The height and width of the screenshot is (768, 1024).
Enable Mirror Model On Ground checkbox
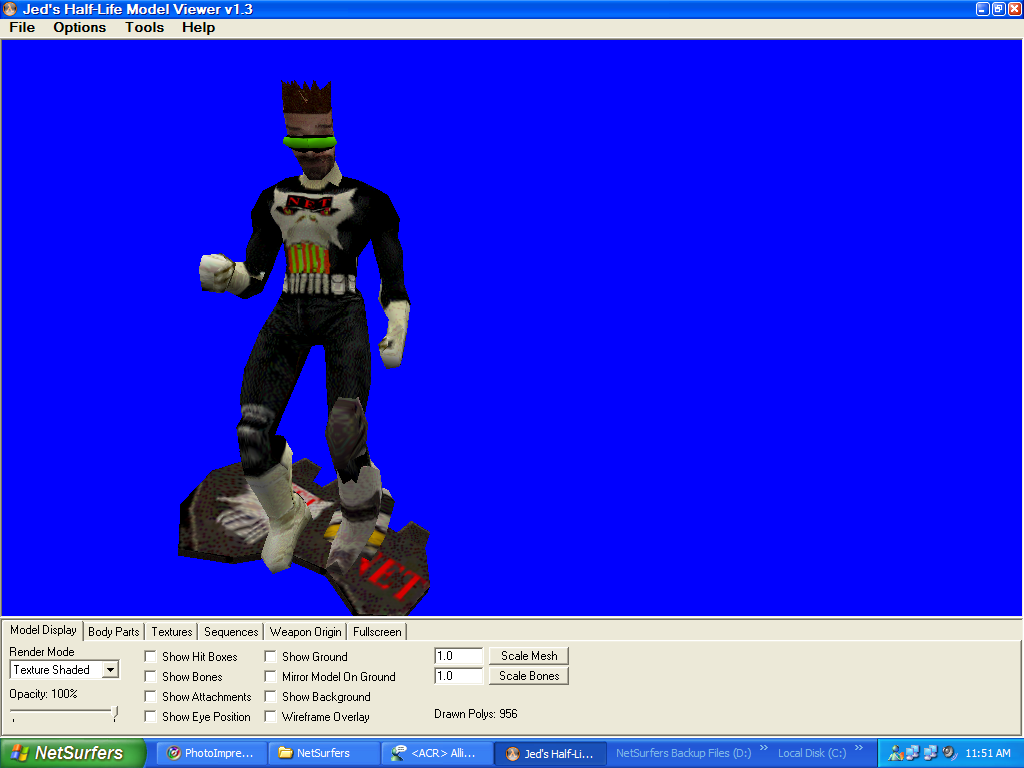(x=270, y=677)
